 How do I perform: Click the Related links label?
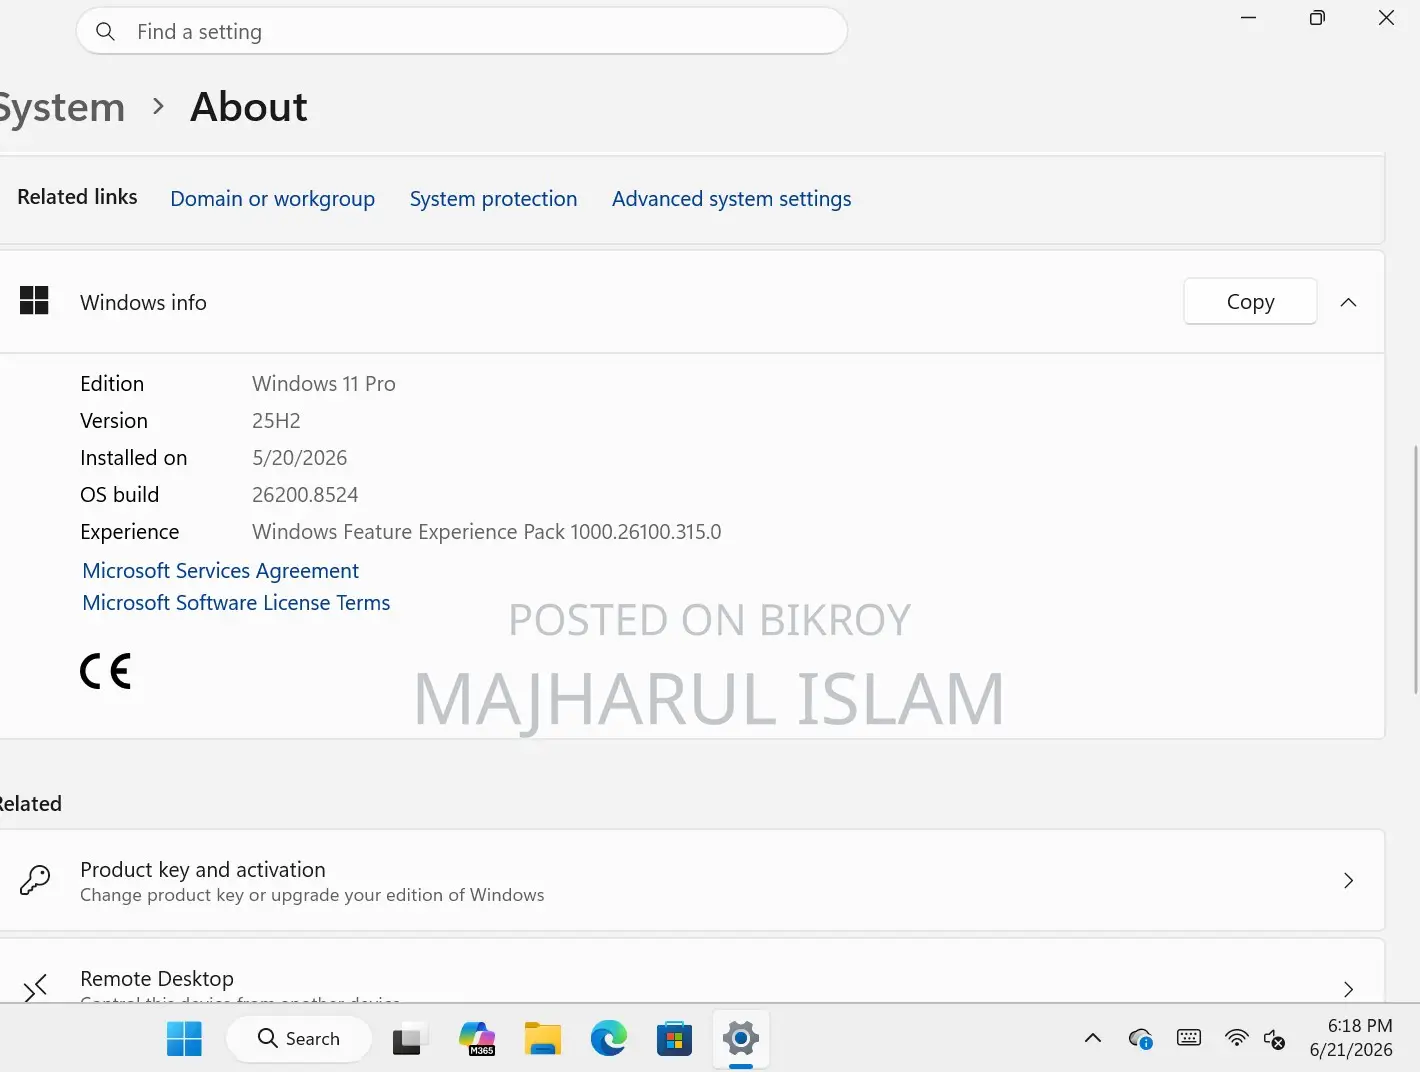pyautogui.click(x=77, y=197)
